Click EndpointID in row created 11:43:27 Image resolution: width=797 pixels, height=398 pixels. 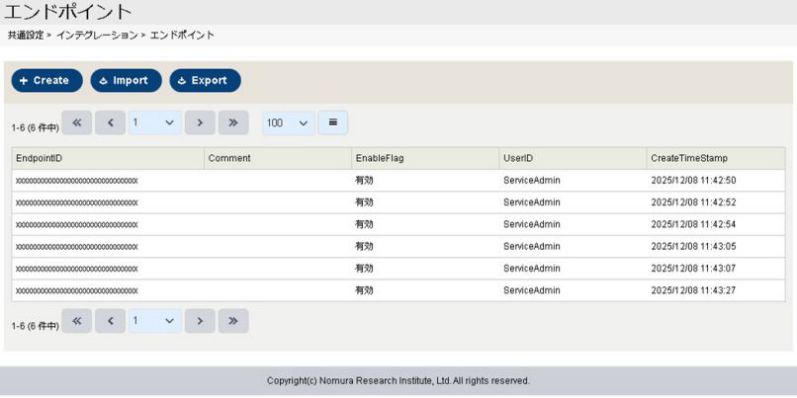pos(77,291)
